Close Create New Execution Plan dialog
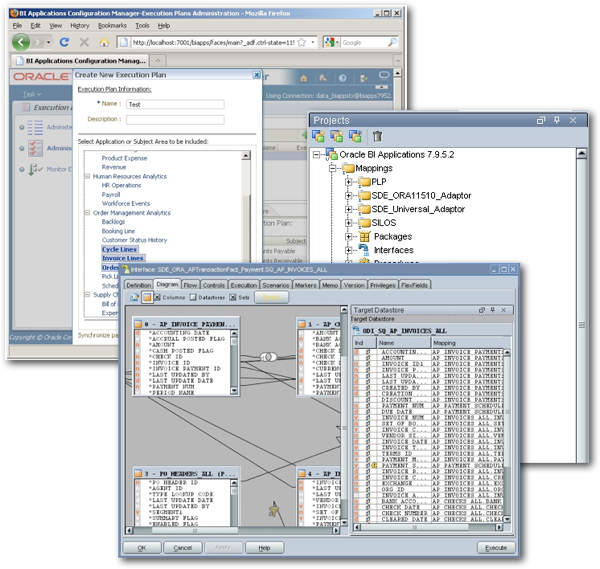Image resolution: width=600 pixels, height=569 pixels. pyautogui.click(x=256, y=75)
